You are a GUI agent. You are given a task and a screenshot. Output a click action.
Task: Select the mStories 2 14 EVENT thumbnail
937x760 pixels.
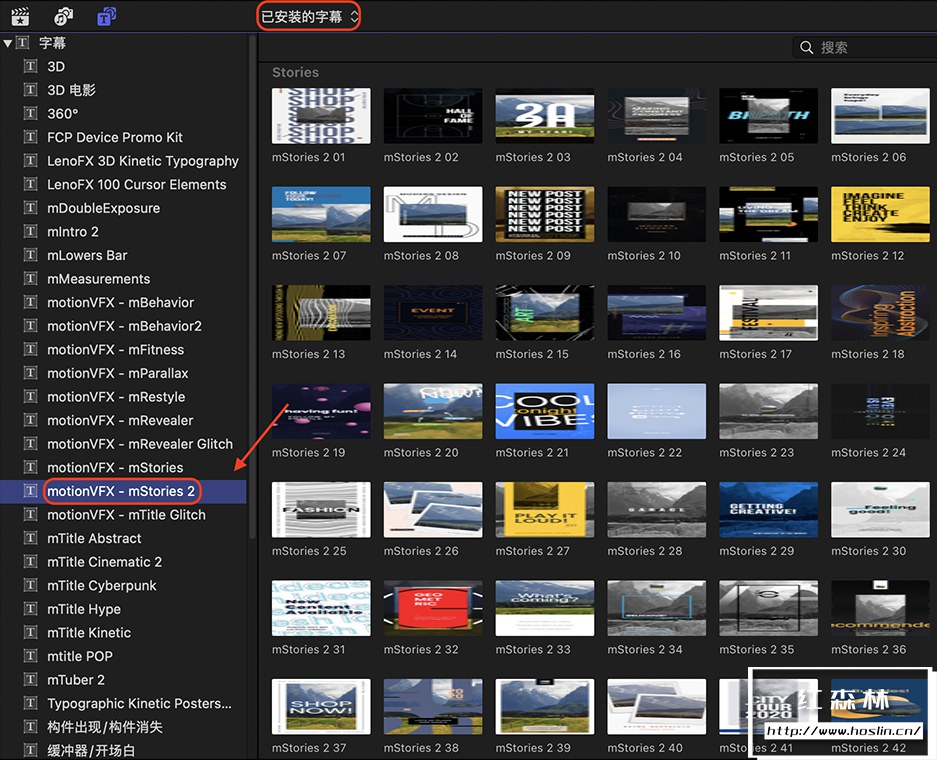433,313
